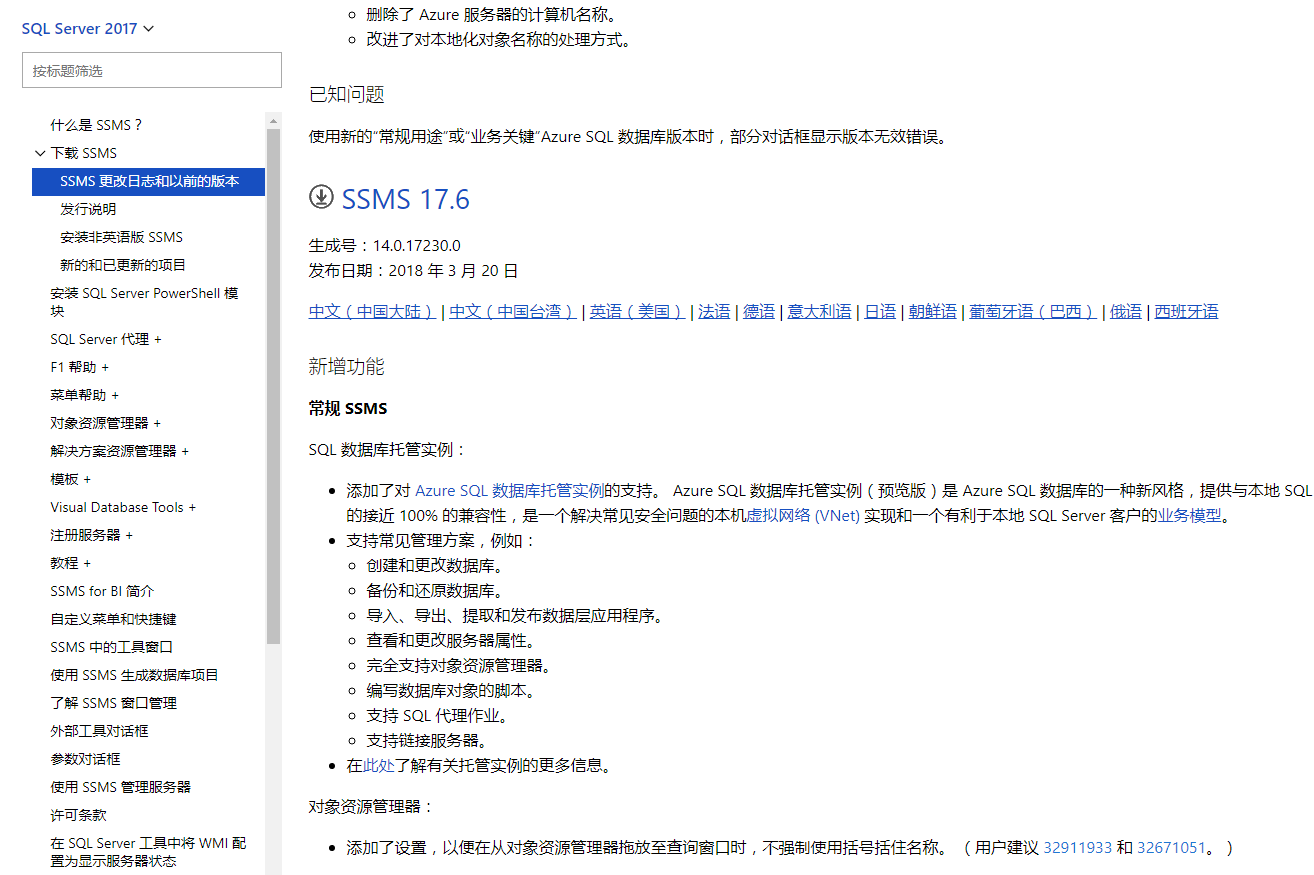Open 外部工具对话框 page
The width and height of the screenshot is (1314, 875).
[99, 731]
